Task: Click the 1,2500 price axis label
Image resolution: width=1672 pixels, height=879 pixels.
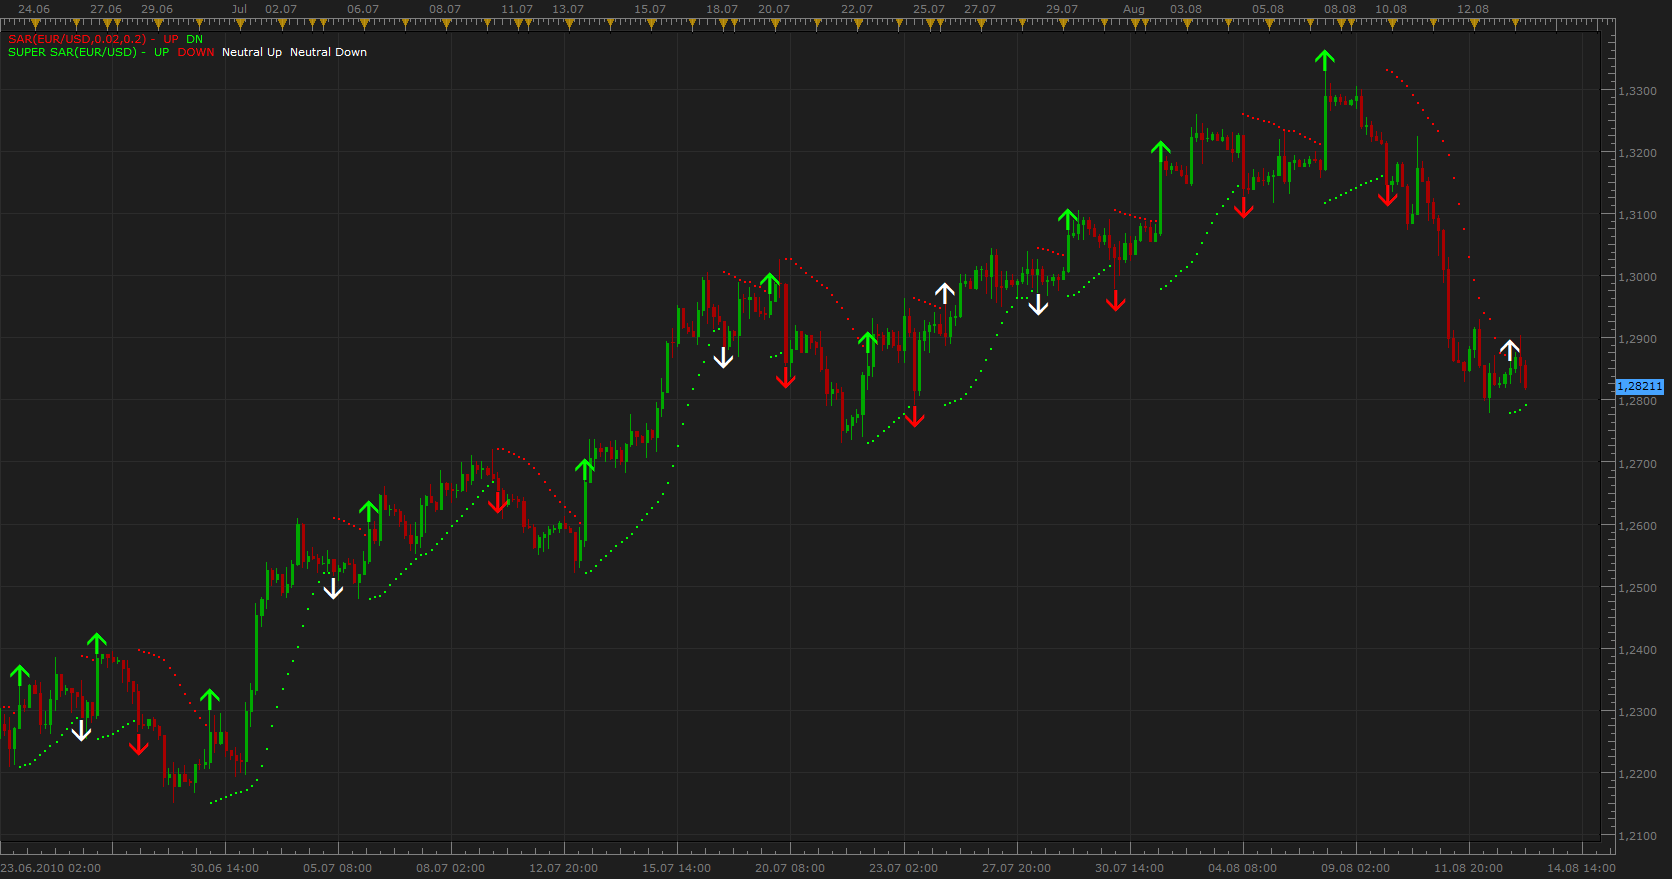Action: [x=1637, y=588]
